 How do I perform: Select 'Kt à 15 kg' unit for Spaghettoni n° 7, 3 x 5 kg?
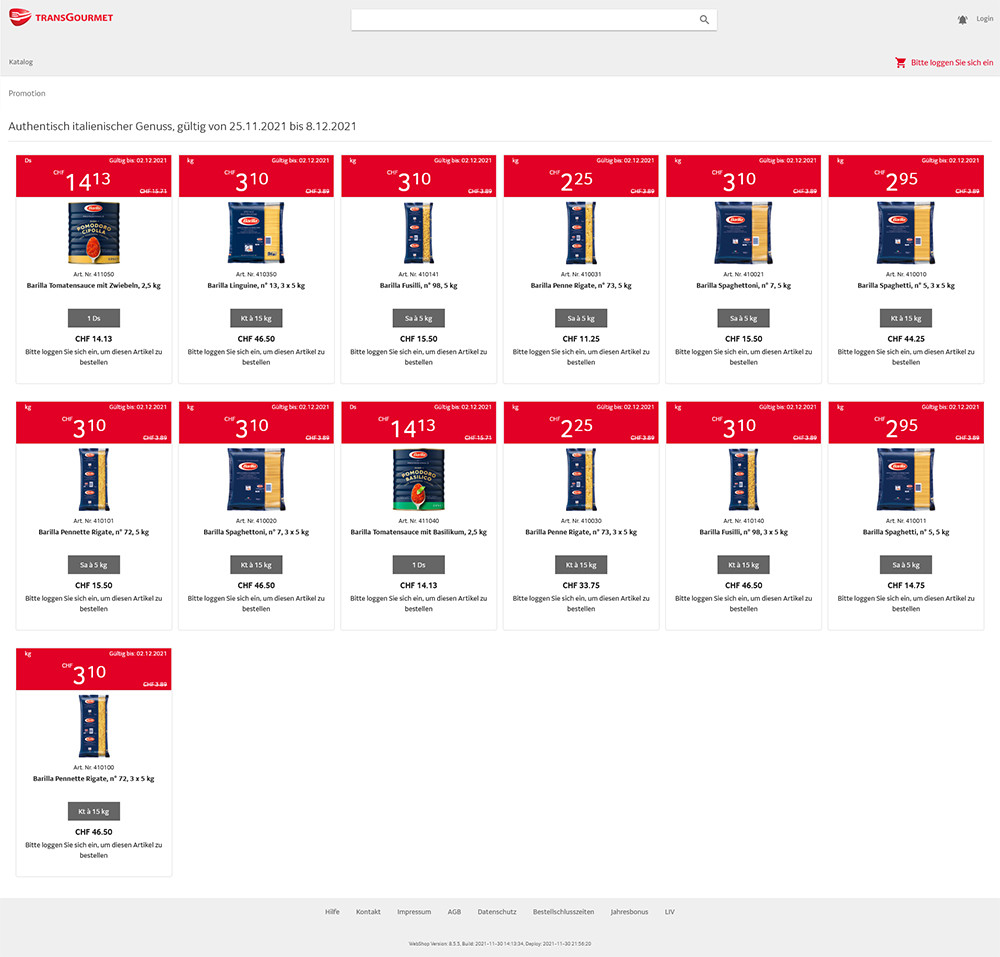click(256, 565)
